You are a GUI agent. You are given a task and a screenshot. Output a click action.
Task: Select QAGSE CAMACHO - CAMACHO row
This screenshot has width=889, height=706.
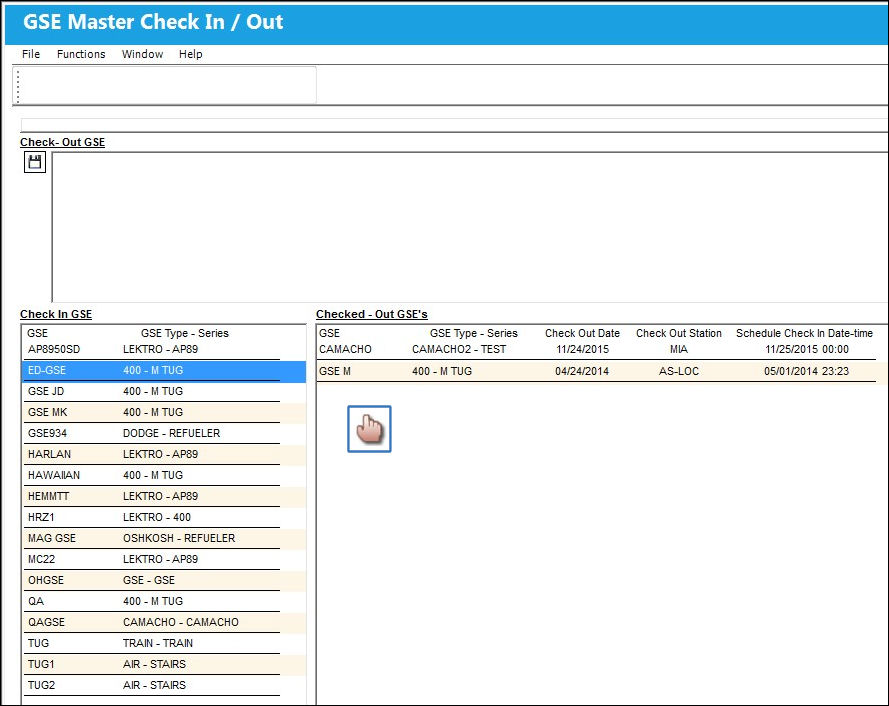[164, 622]
